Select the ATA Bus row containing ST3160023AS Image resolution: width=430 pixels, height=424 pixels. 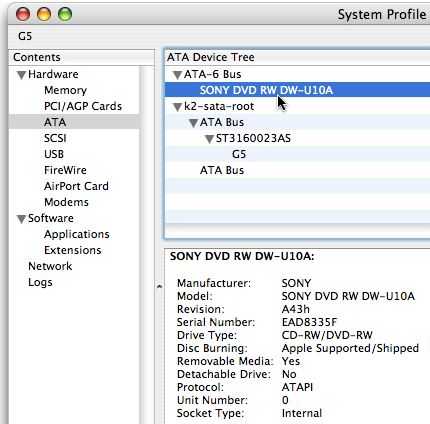click(297, 122)
